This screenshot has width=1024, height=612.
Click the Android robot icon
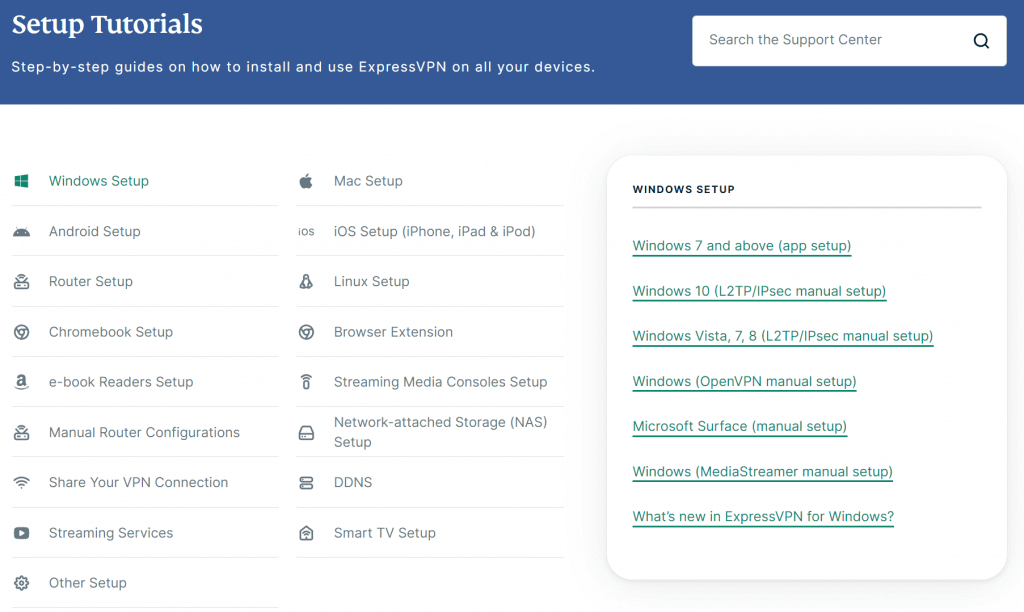click(22, 231)
